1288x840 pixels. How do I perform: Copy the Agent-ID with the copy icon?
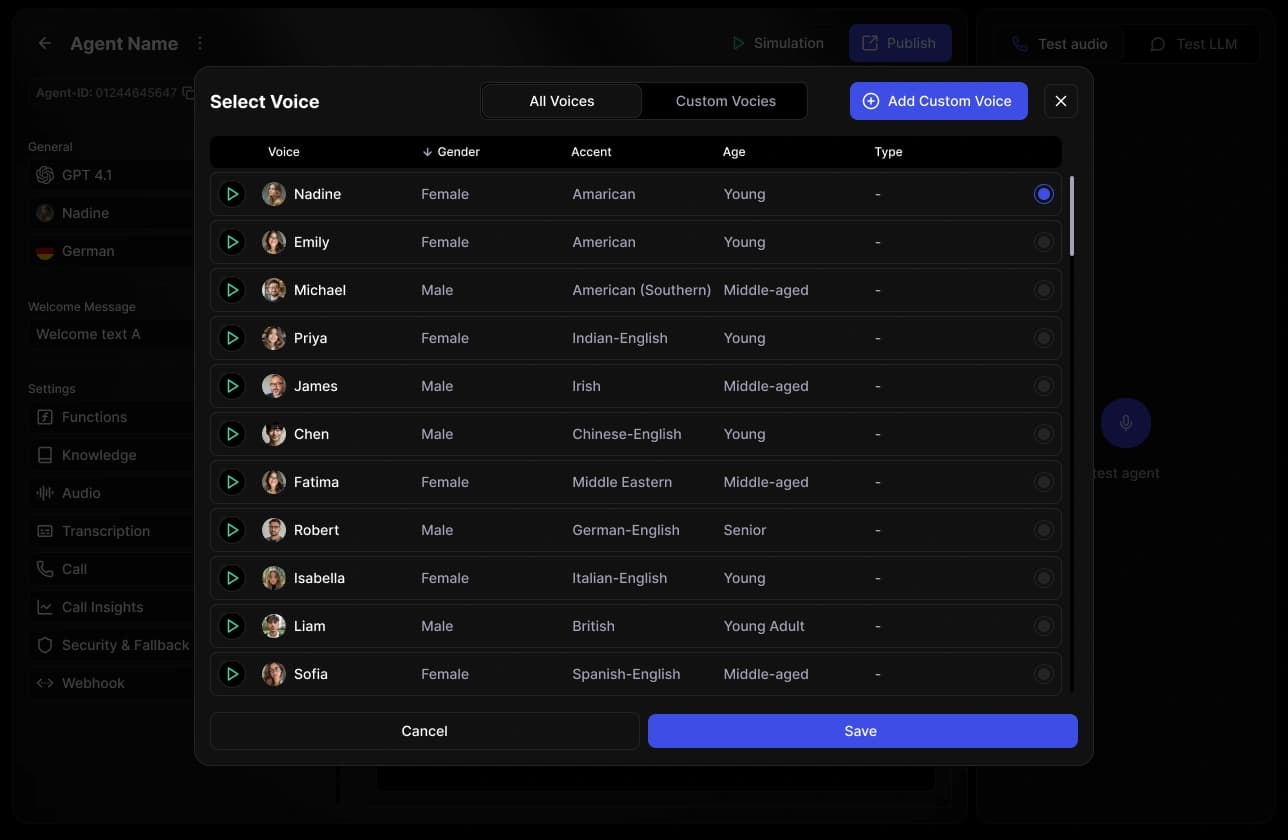[187, 93]
